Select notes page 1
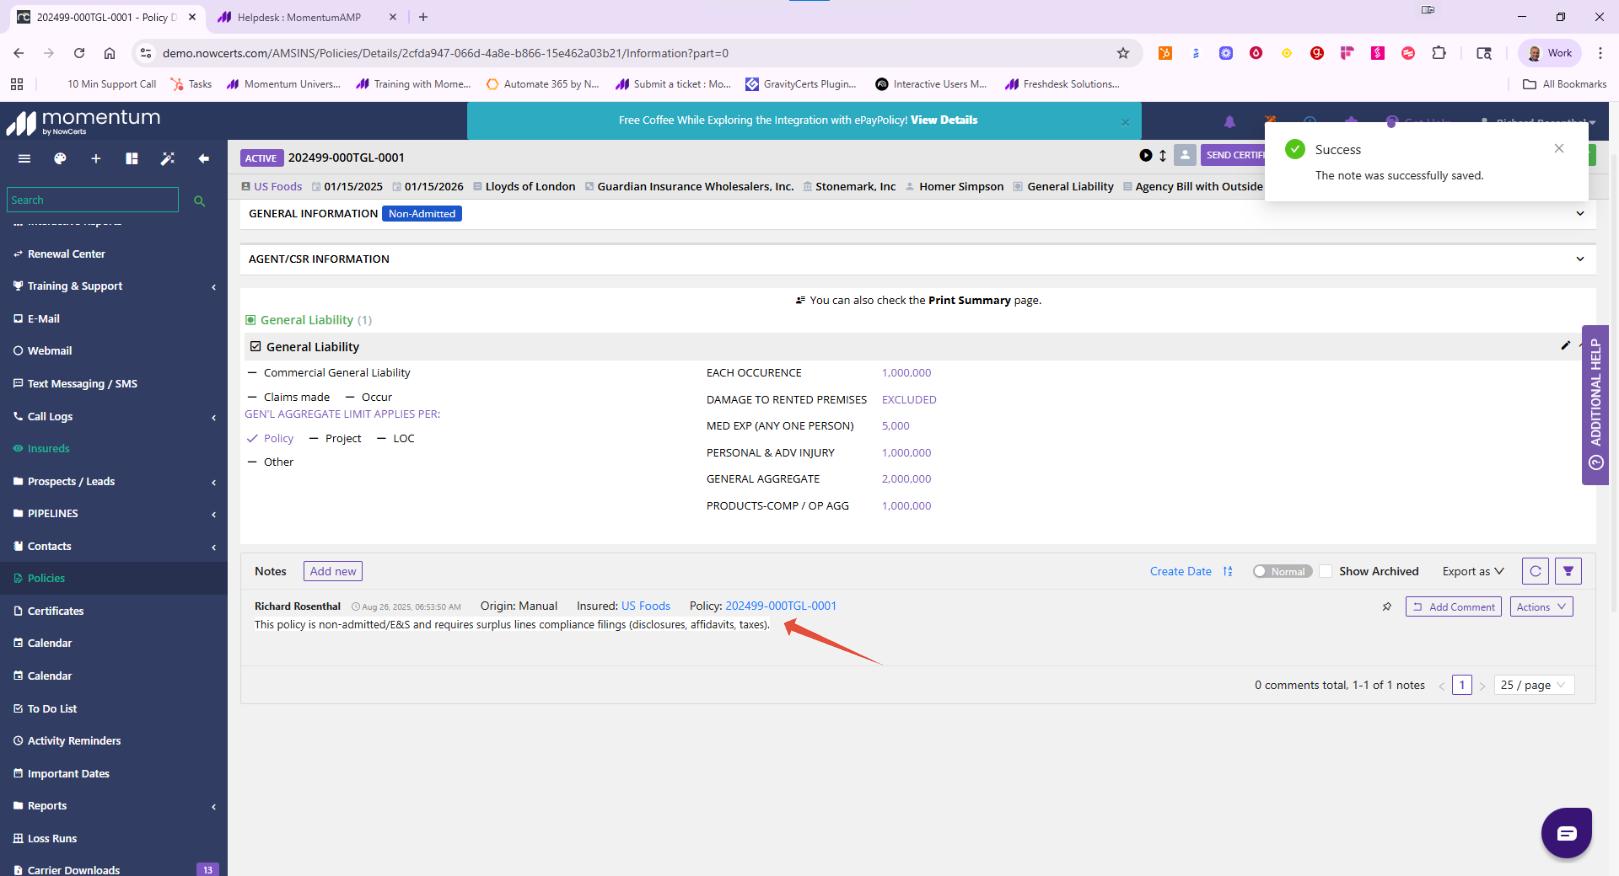 pos(1462,685)
